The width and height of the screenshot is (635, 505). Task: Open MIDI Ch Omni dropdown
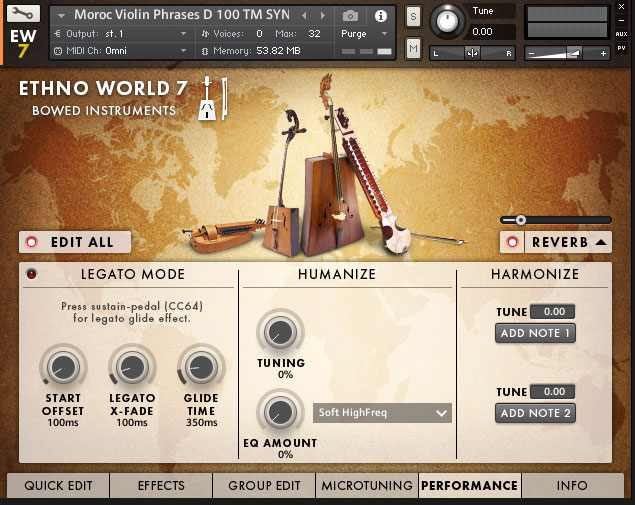pyautogui.click(x=183, y=51)
